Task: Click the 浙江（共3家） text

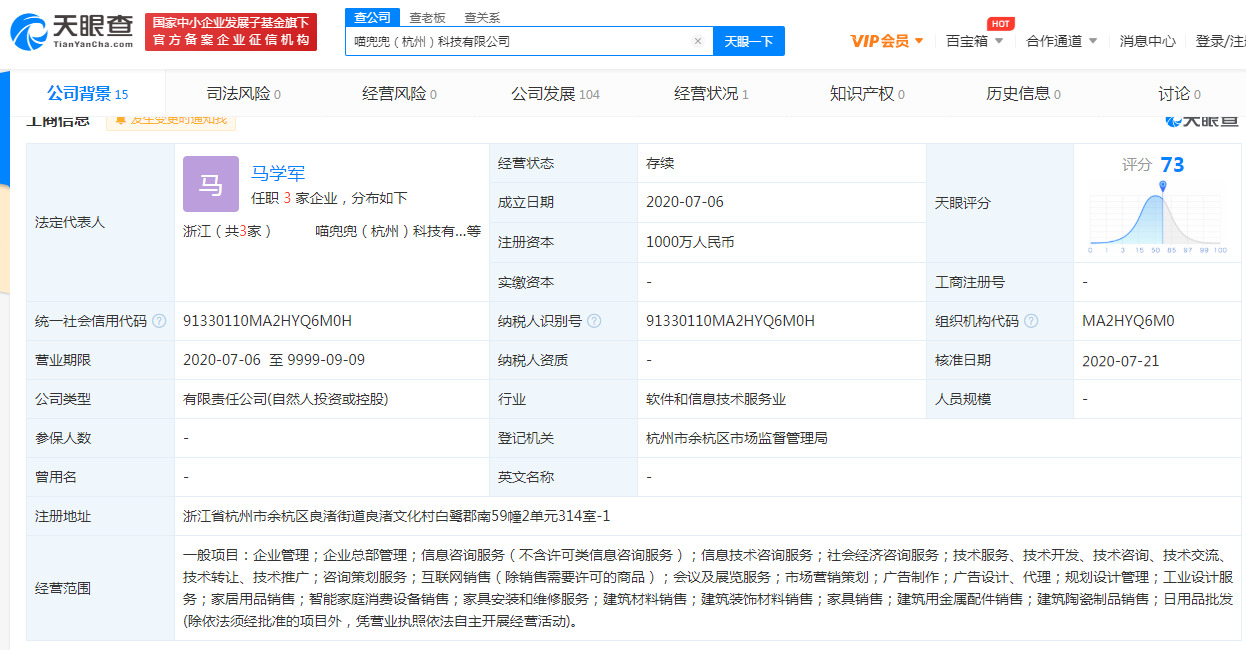Action: coord(228,231)
